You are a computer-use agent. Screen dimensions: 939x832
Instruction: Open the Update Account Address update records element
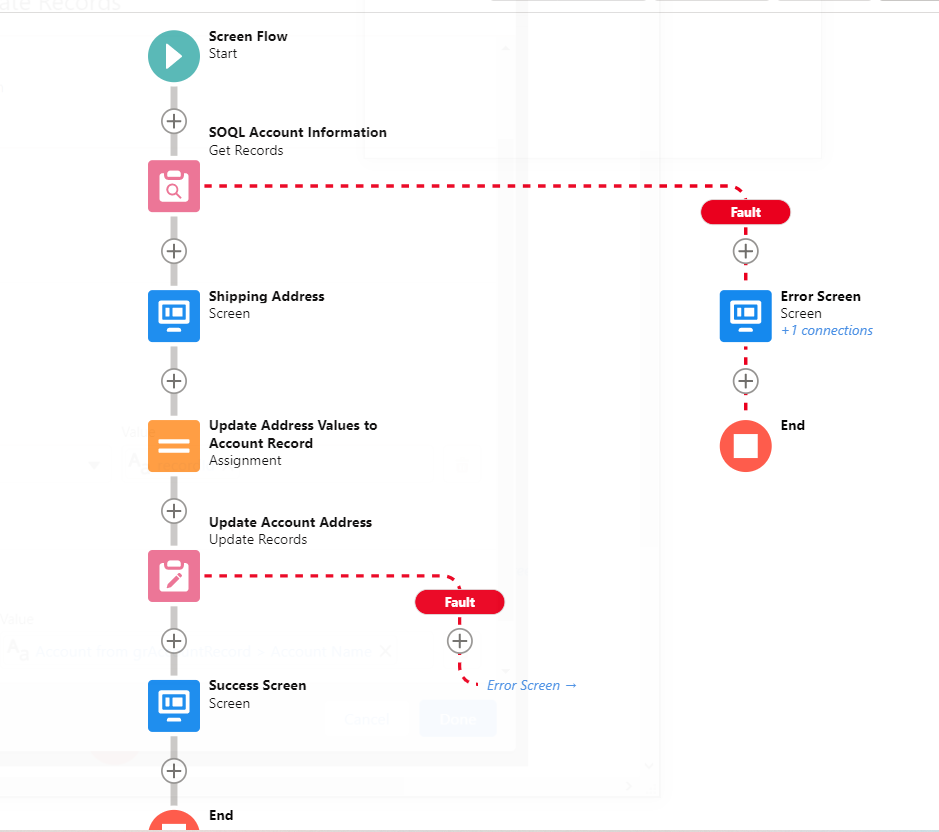point(174,576)
